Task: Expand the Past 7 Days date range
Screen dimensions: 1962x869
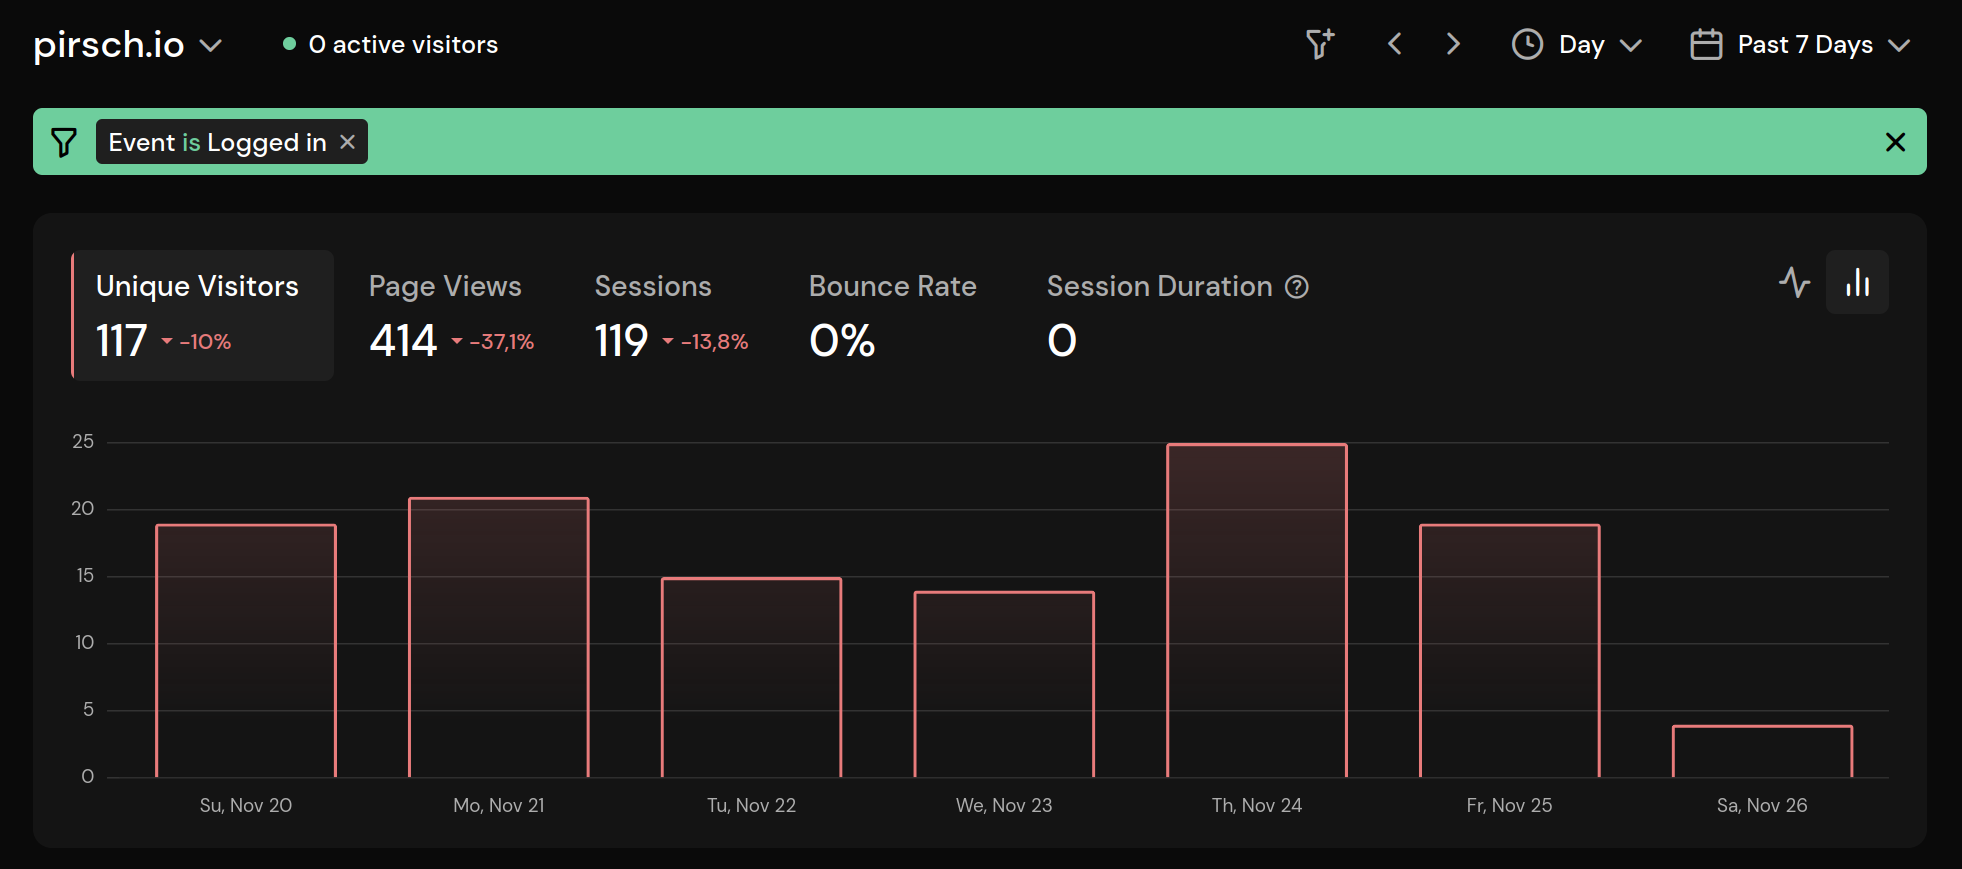Action: (1800, 45)
